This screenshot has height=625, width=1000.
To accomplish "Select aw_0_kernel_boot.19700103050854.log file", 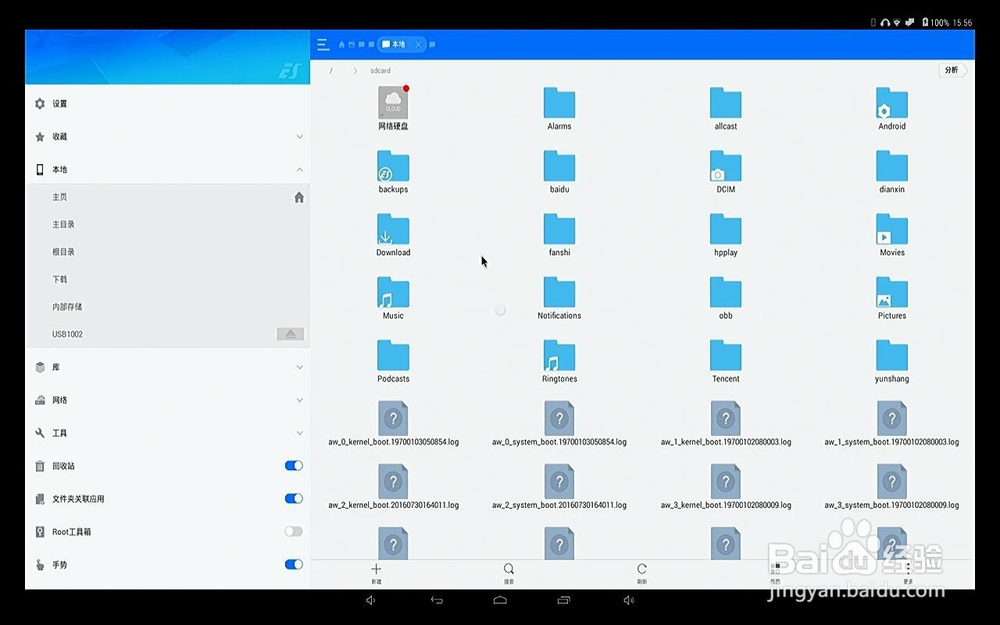I will click(393, 423).
